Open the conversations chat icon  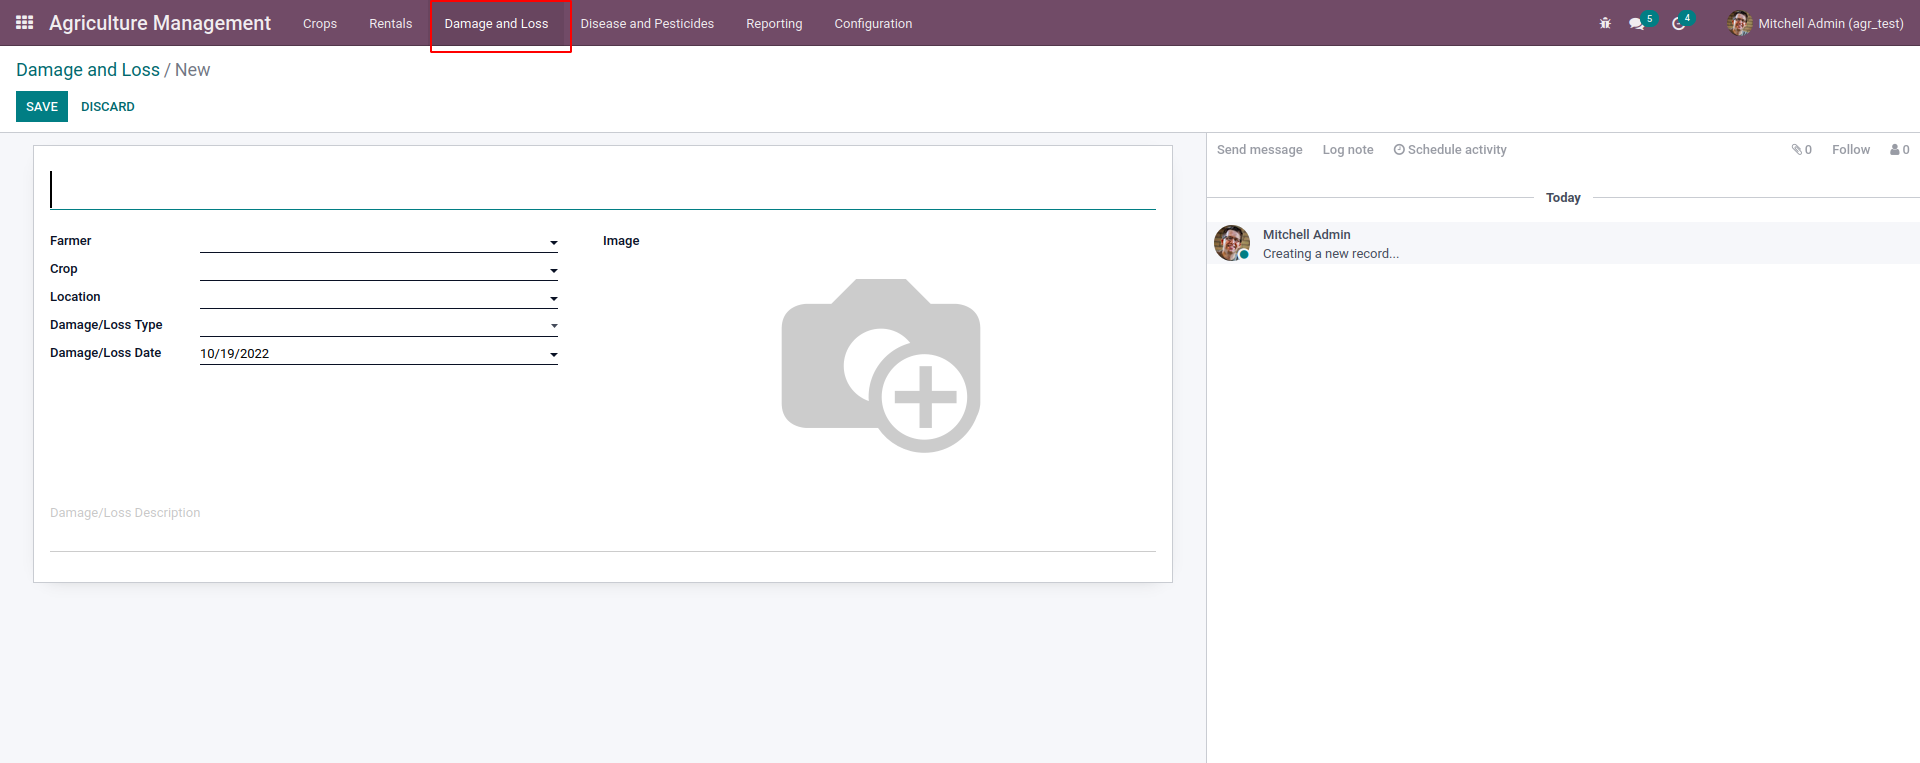tap(1636, 23)
